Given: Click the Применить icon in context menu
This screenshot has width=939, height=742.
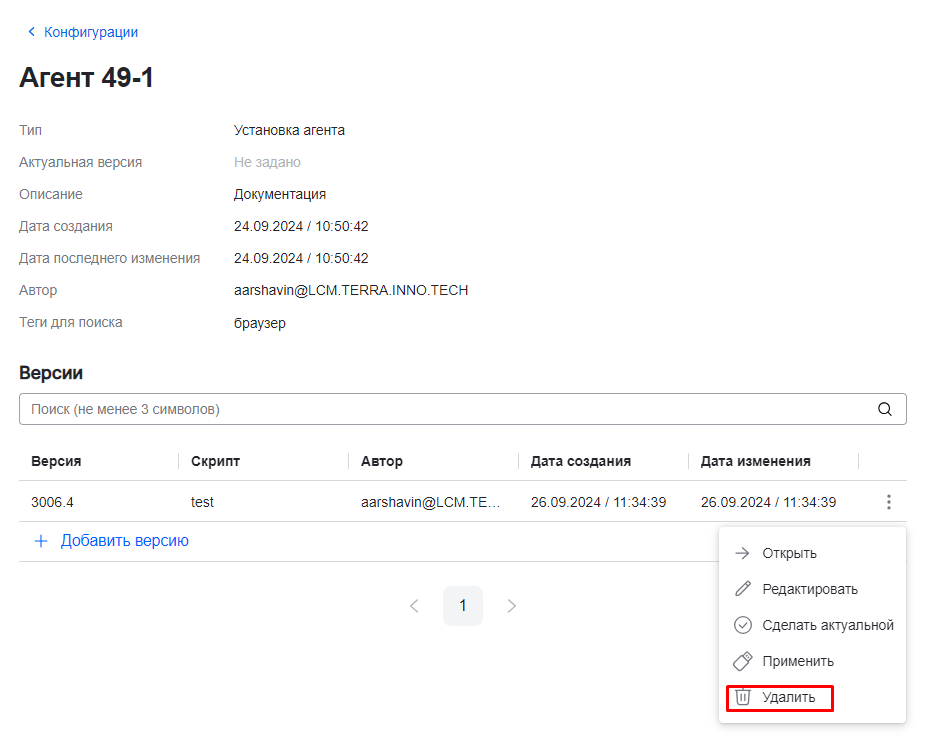Looking at the screenshot, I should 742,661.
